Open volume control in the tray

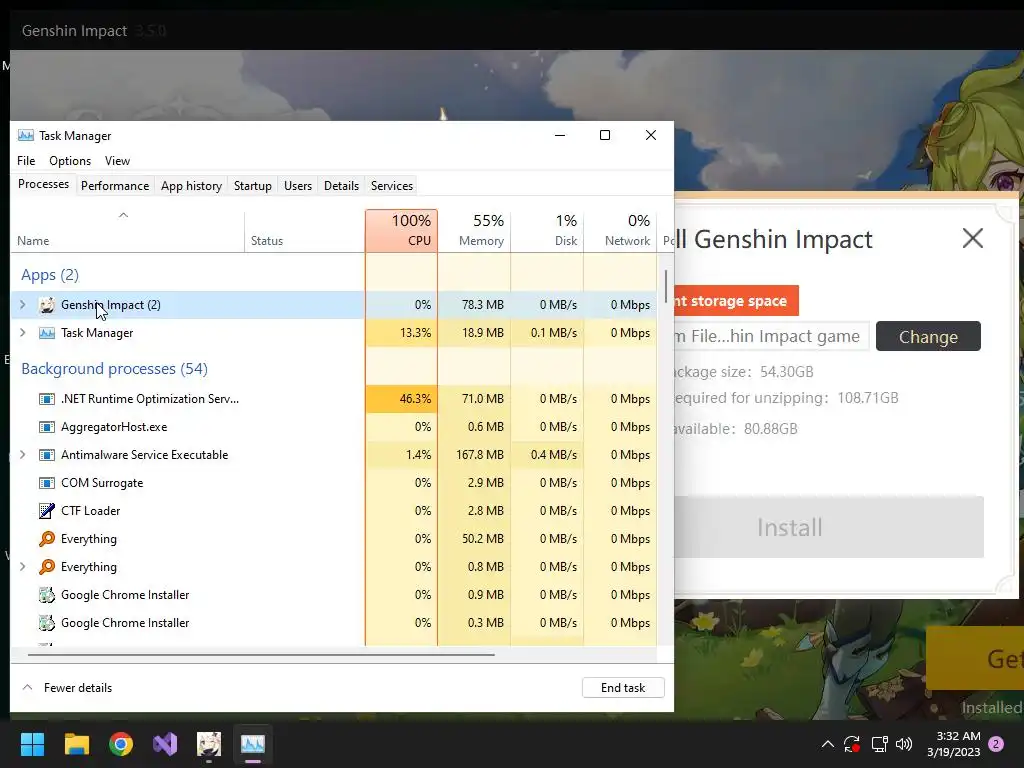pyautogui.click(x=904, y=744)
